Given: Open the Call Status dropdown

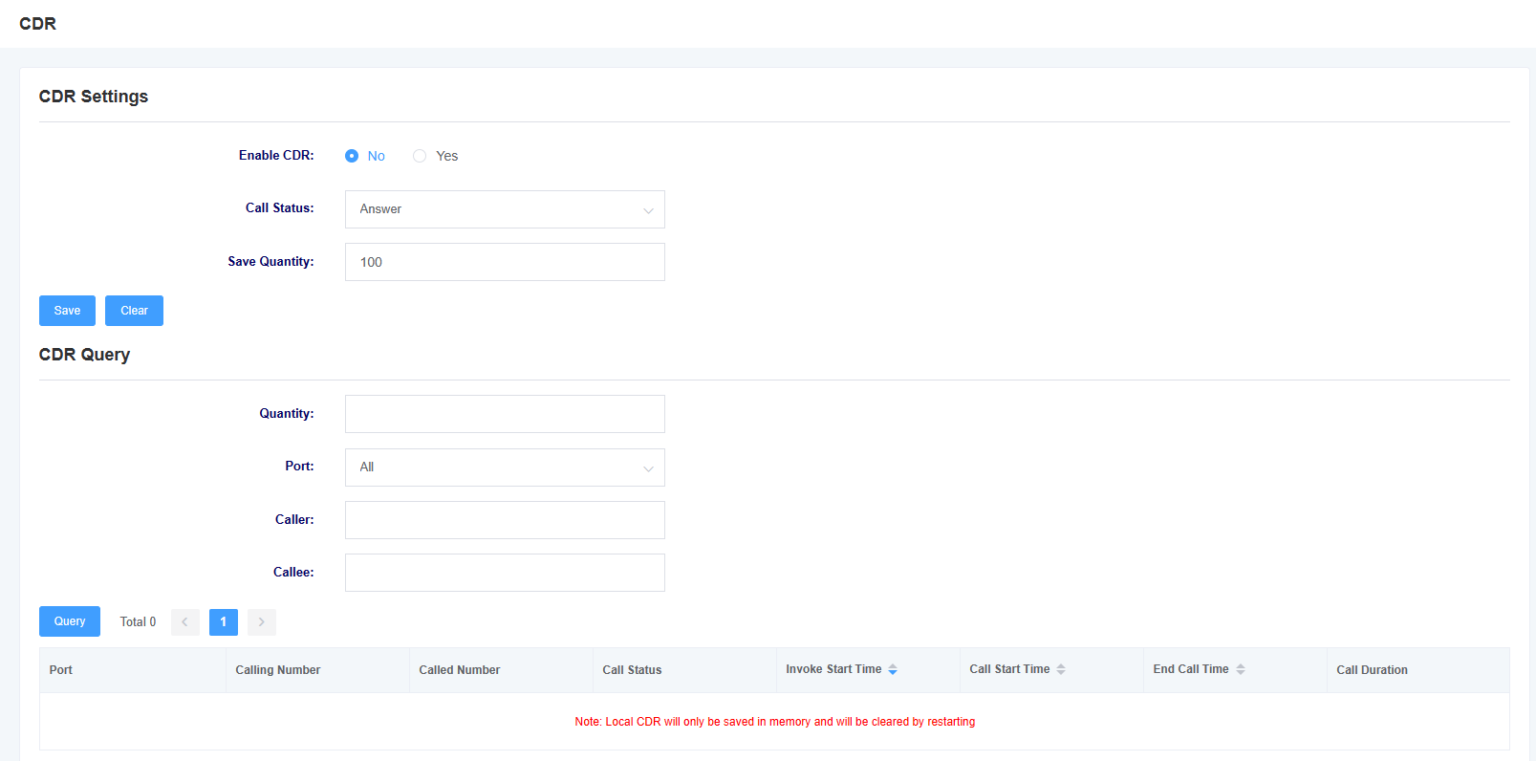Looking at the screenshot, I should coord(504,210).
